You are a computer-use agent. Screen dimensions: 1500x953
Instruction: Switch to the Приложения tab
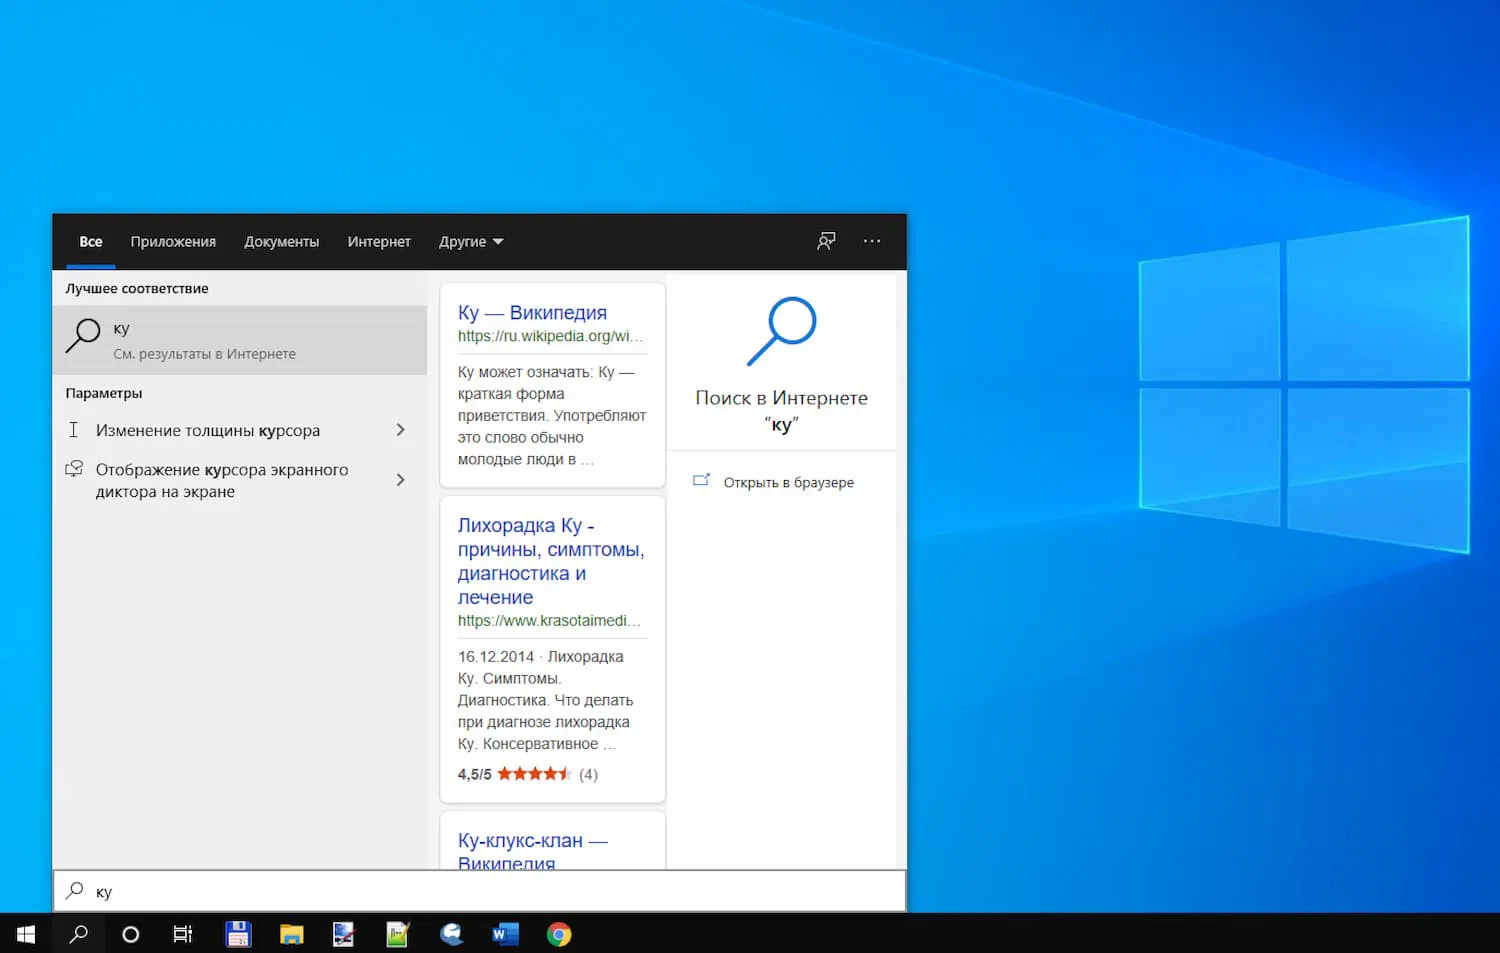click(x=172, y=241)
